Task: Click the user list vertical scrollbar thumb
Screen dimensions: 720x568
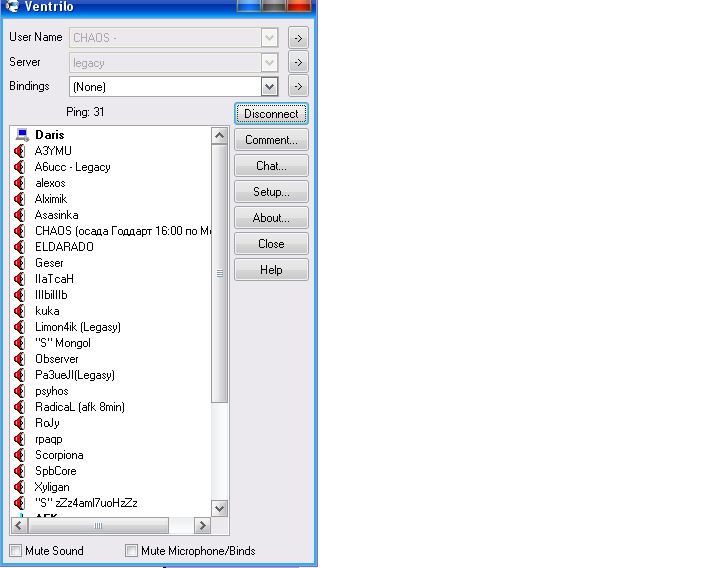Action: point(219,273)
